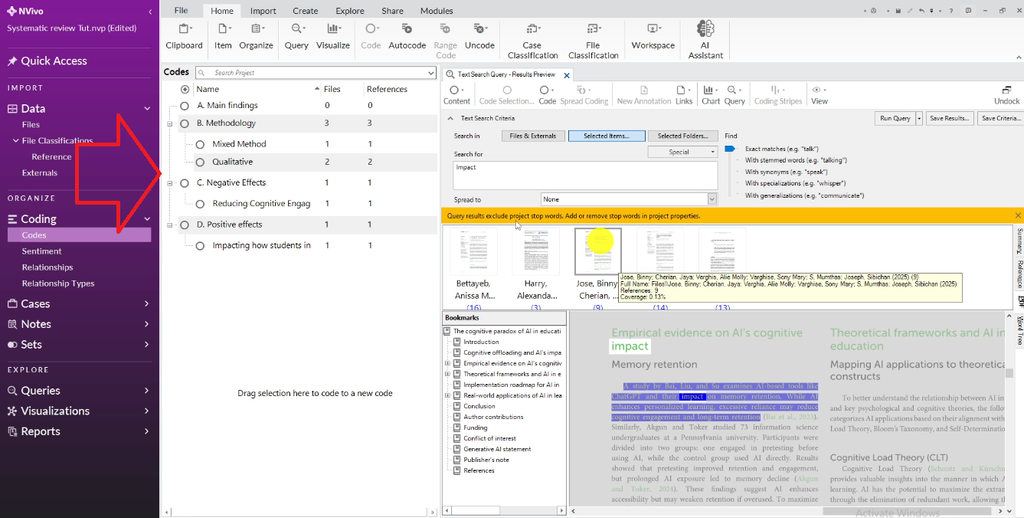The width and height of the screenshot is (1024, 518).
Task: Open the Item ribbon menu
Action: [x=223, y=37]
